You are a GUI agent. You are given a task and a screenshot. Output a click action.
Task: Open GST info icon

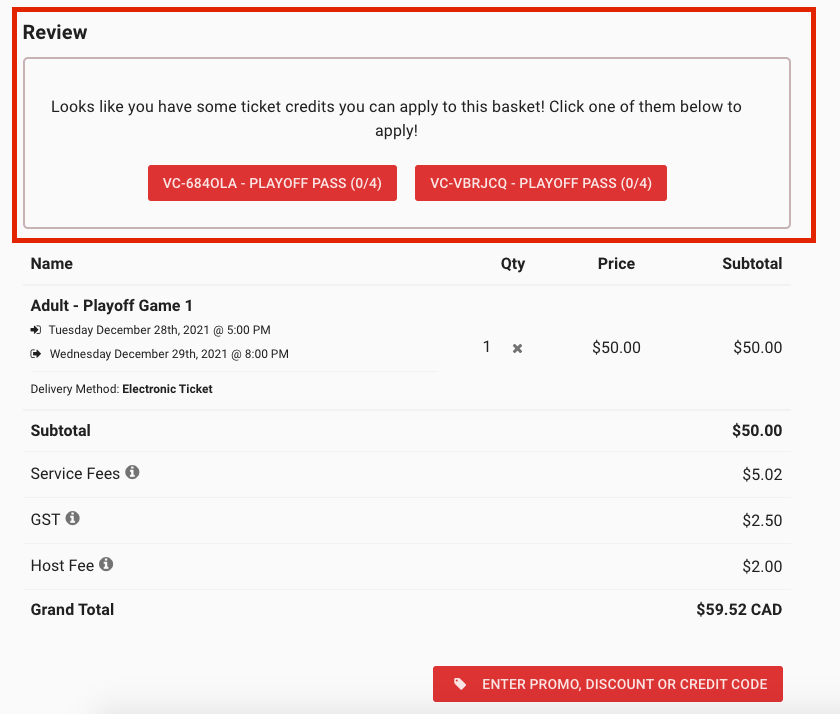click(x=72, y=518)
